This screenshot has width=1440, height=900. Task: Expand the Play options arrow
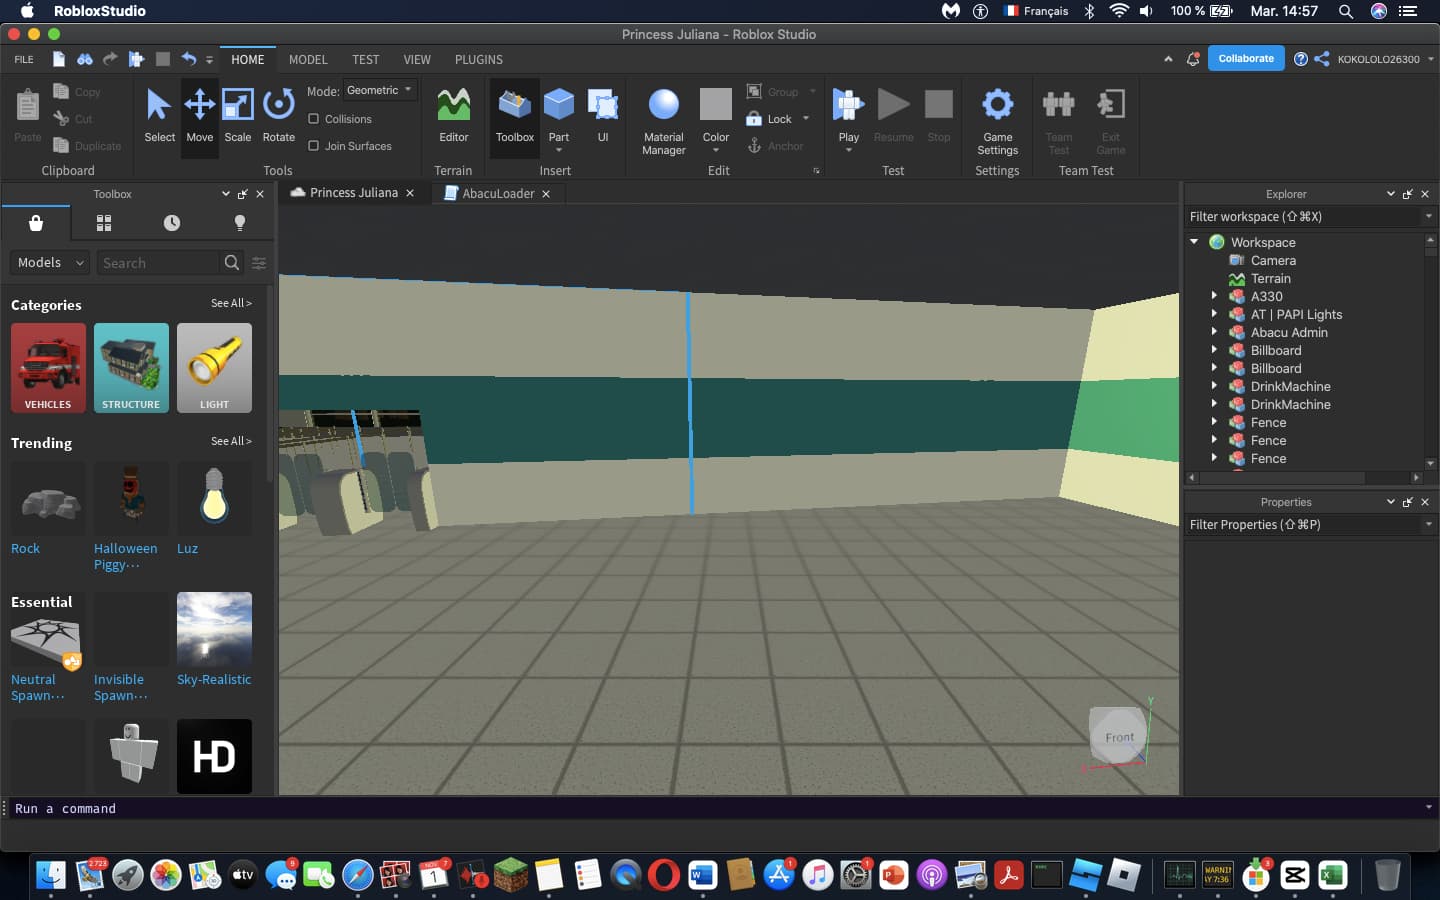[849, 151]
